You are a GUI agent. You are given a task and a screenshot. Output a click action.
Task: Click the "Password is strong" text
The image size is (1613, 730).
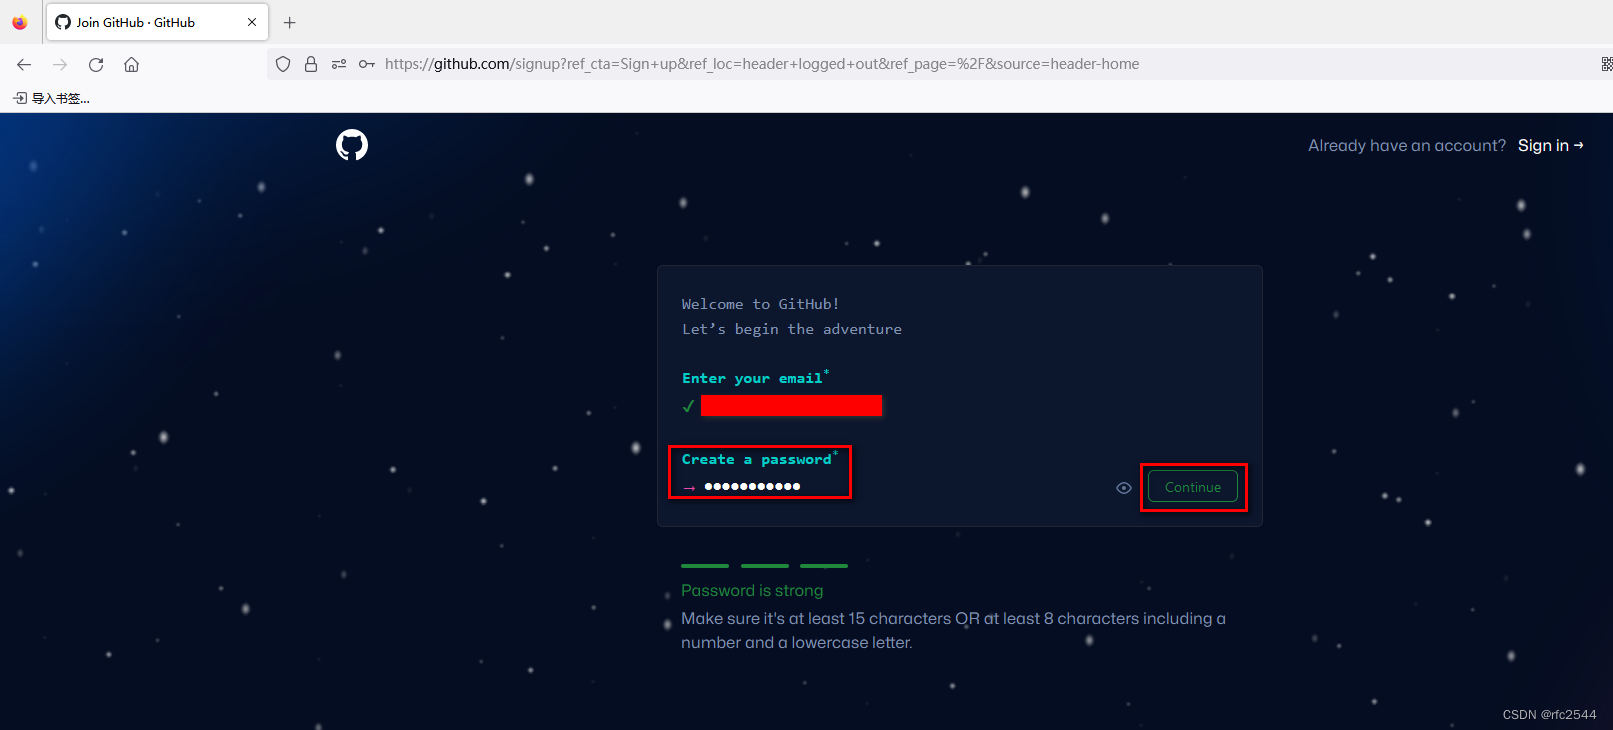752,591
